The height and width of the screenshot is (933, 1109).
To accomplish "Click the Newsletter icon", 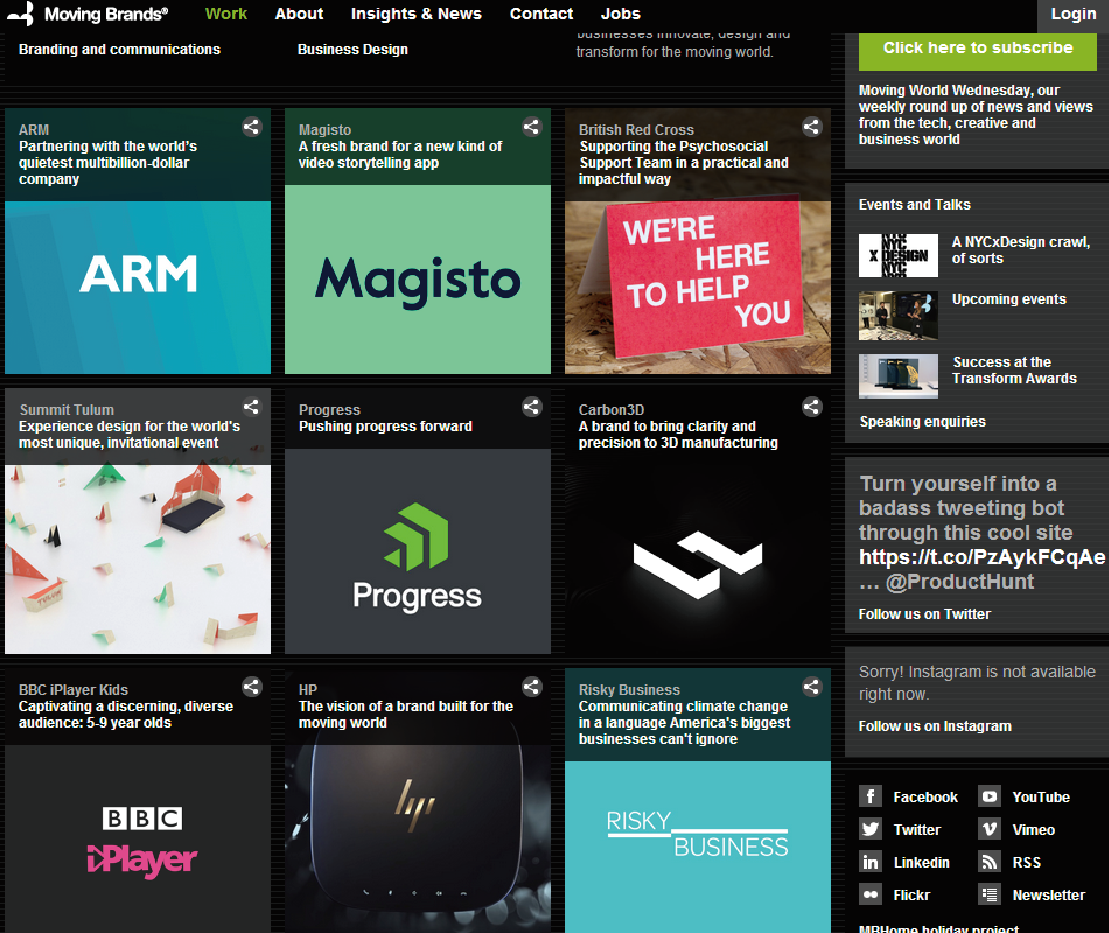I will (x=989, y=894).
